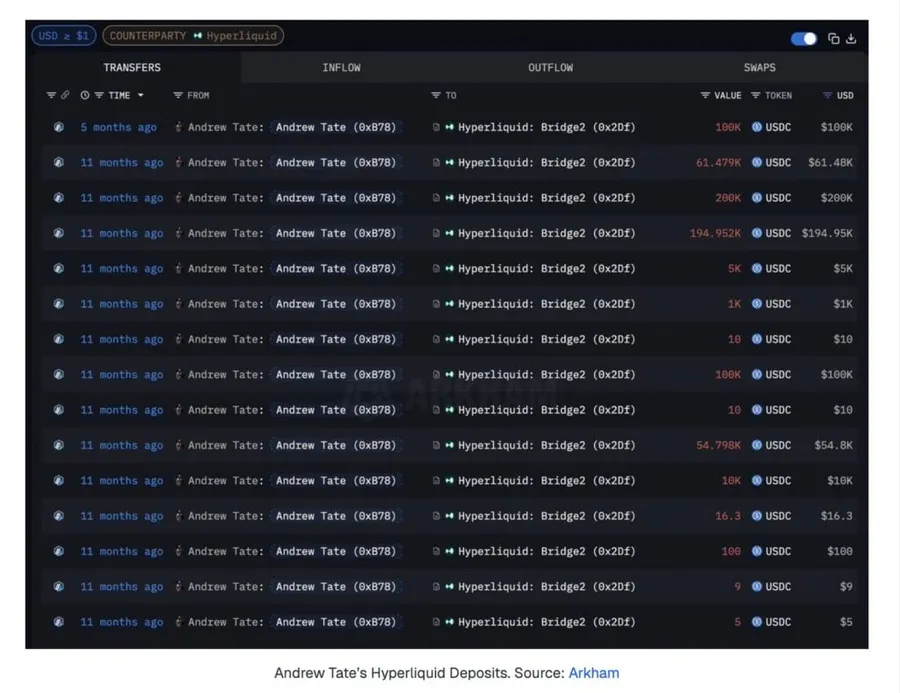Open the chain link filter icon in header
This screenshot has height=693, width=900.
click(x=64, y=95)
